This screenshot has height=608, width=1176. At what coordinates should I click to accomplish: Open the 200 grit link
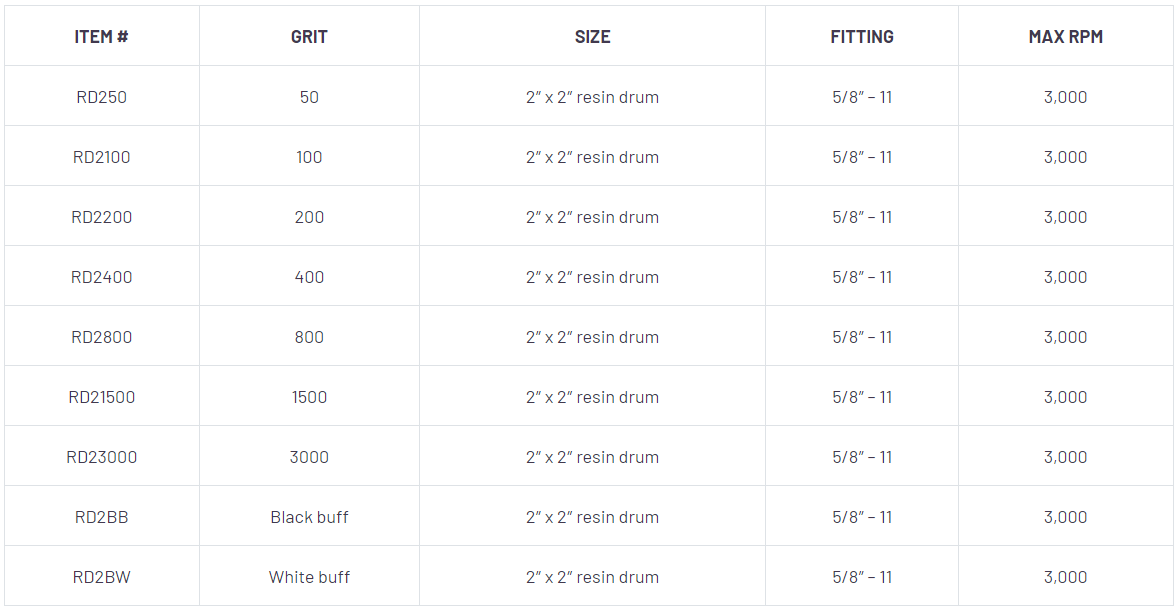coord(309,217)
